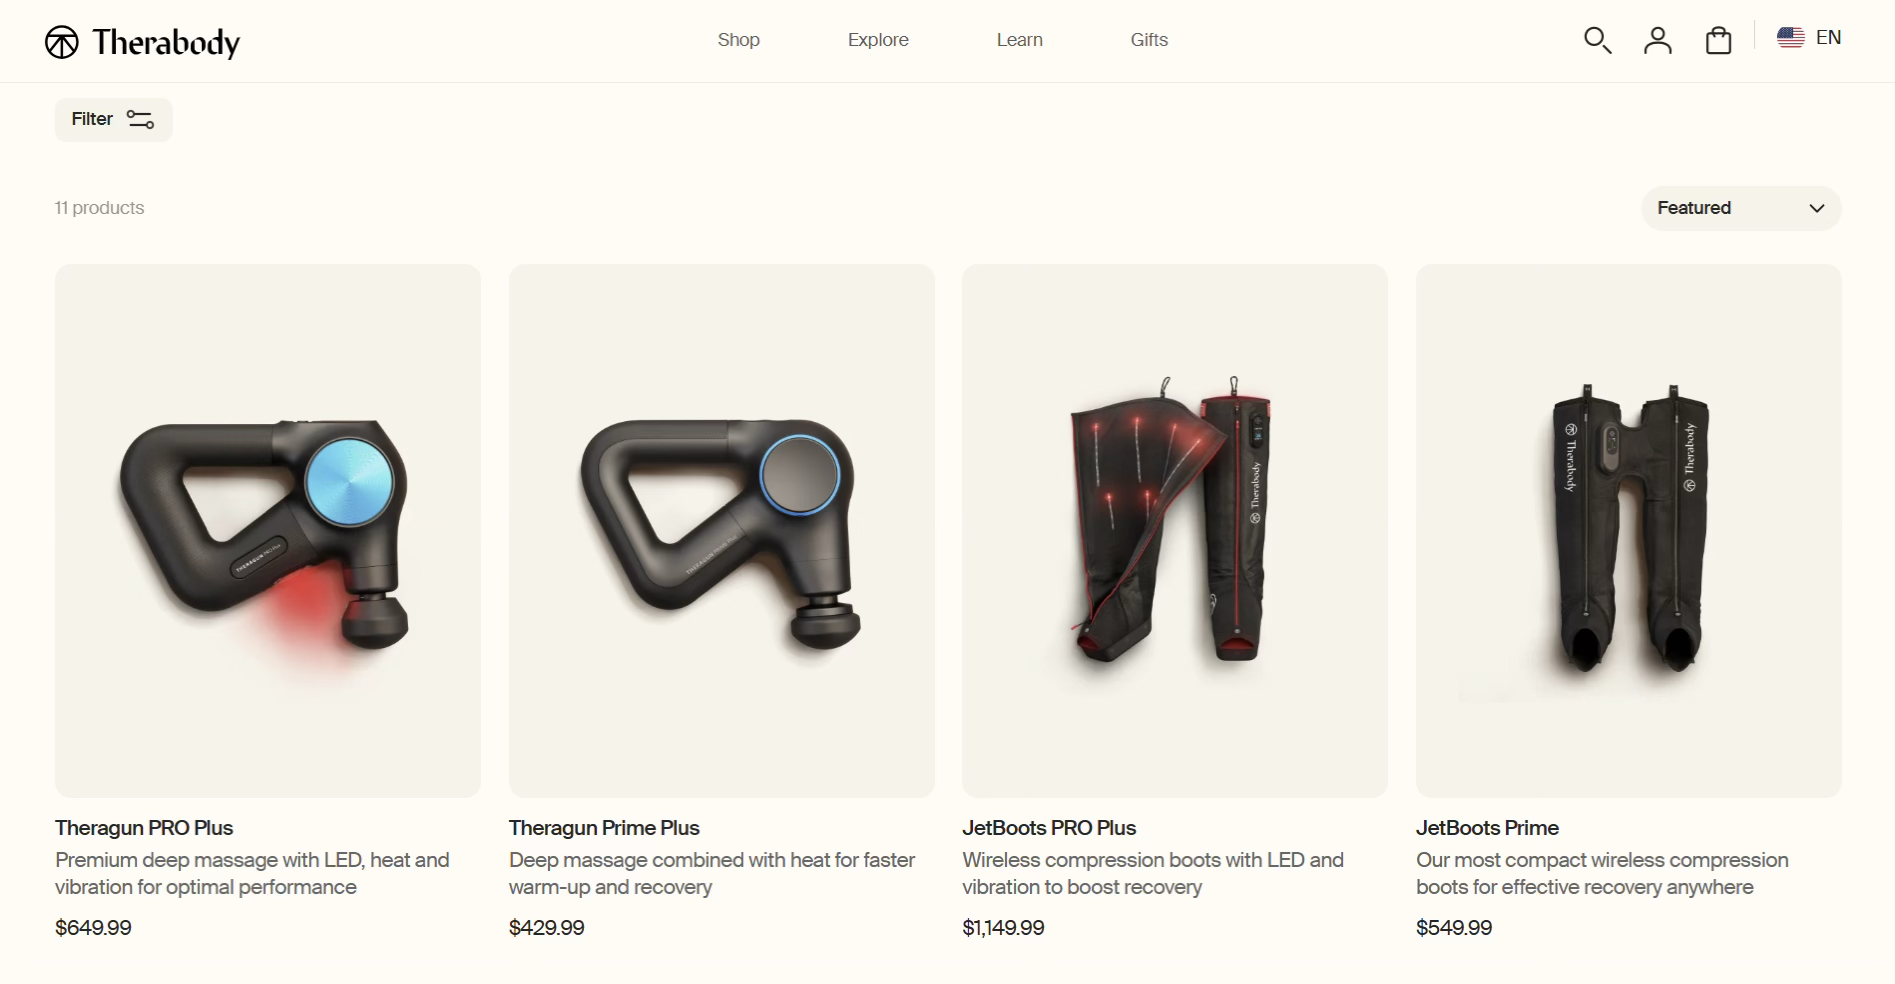Click the Theragun PRO Plus product image

pos(268,531)
